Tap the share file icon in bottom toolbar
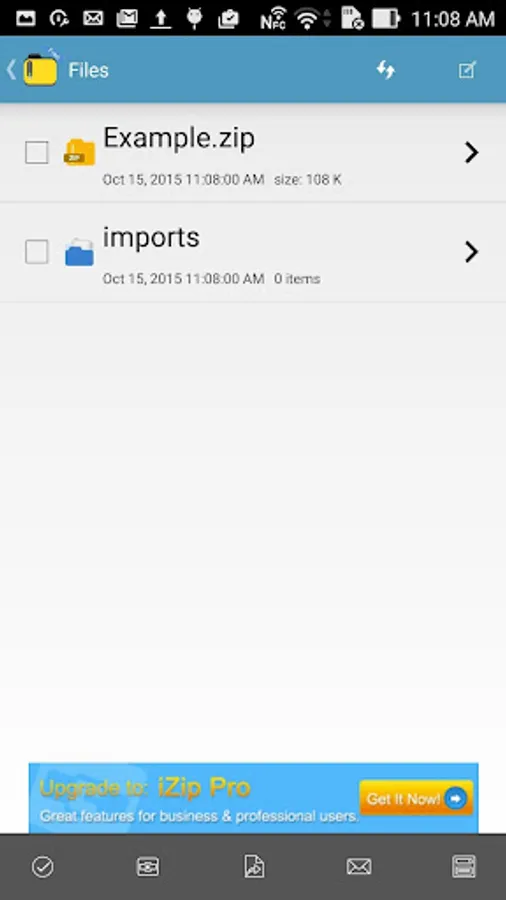The width and height of the screenshot is (506, 900). click(254, 866)
